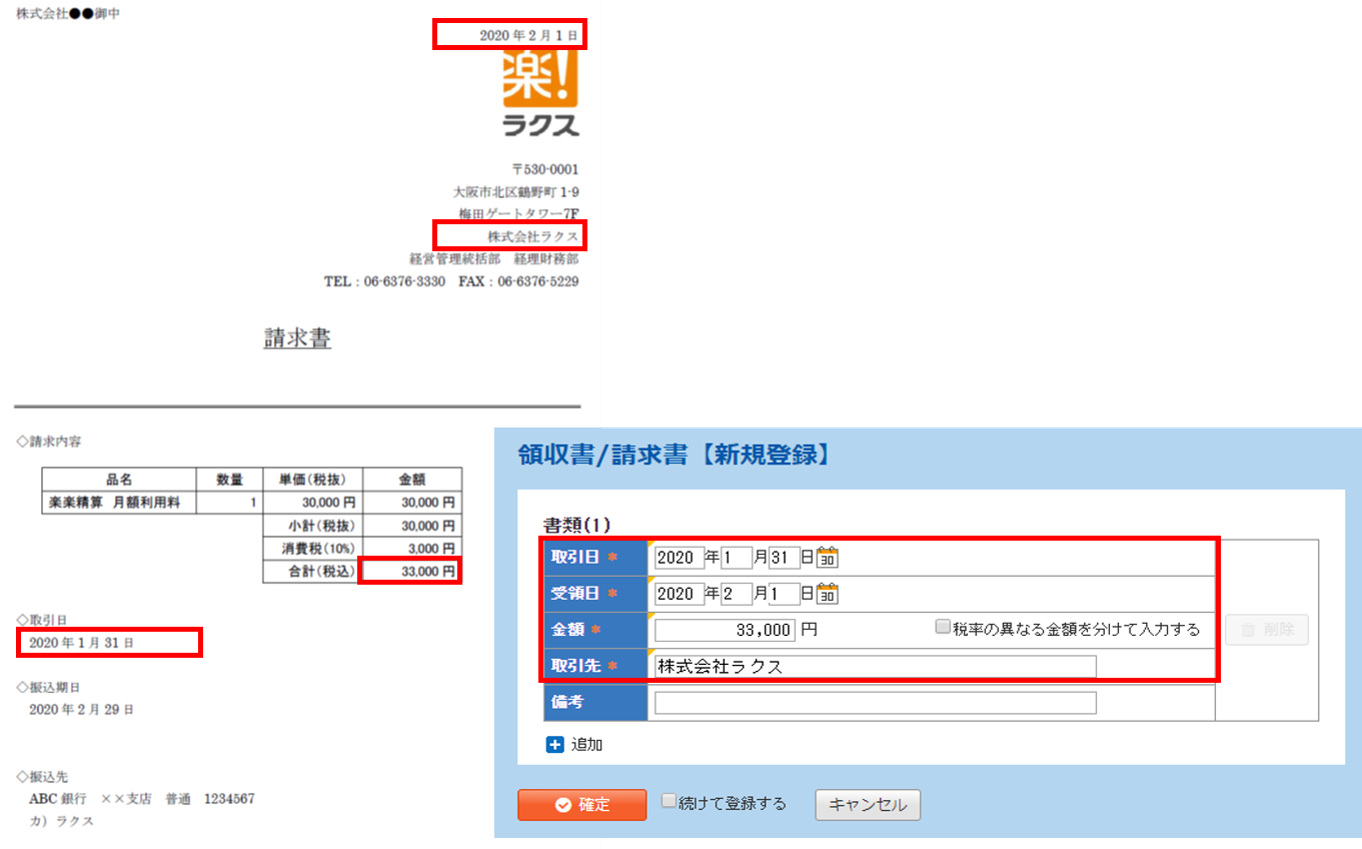Click the plus icon next to 追加

point(555,744)
